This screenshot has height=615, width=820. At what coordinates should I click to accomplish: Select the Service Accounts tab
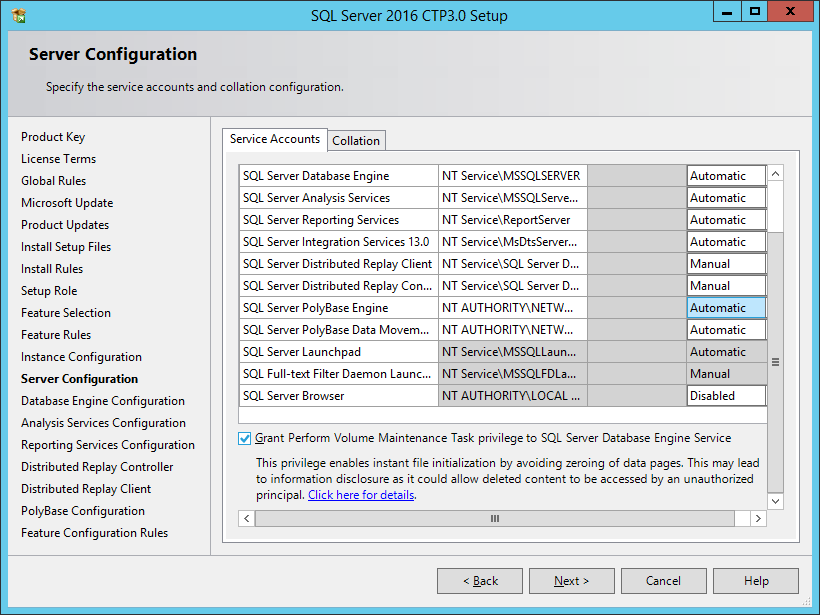275,139
